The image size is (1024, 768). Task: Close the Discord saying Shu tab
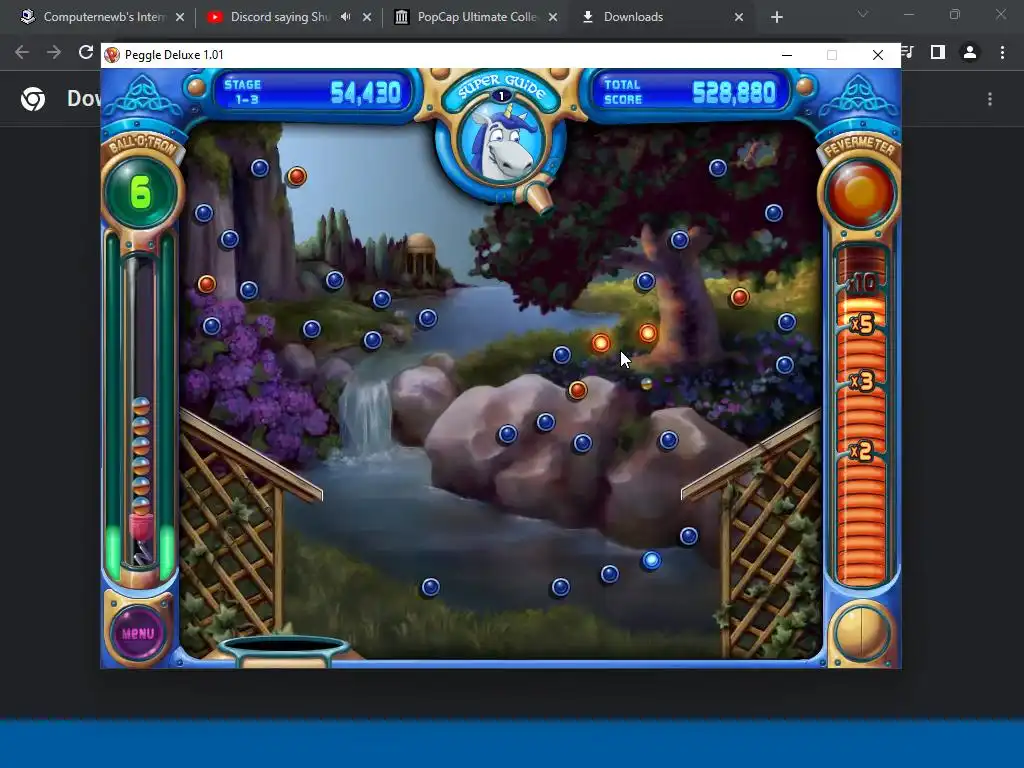coord(367,18)
